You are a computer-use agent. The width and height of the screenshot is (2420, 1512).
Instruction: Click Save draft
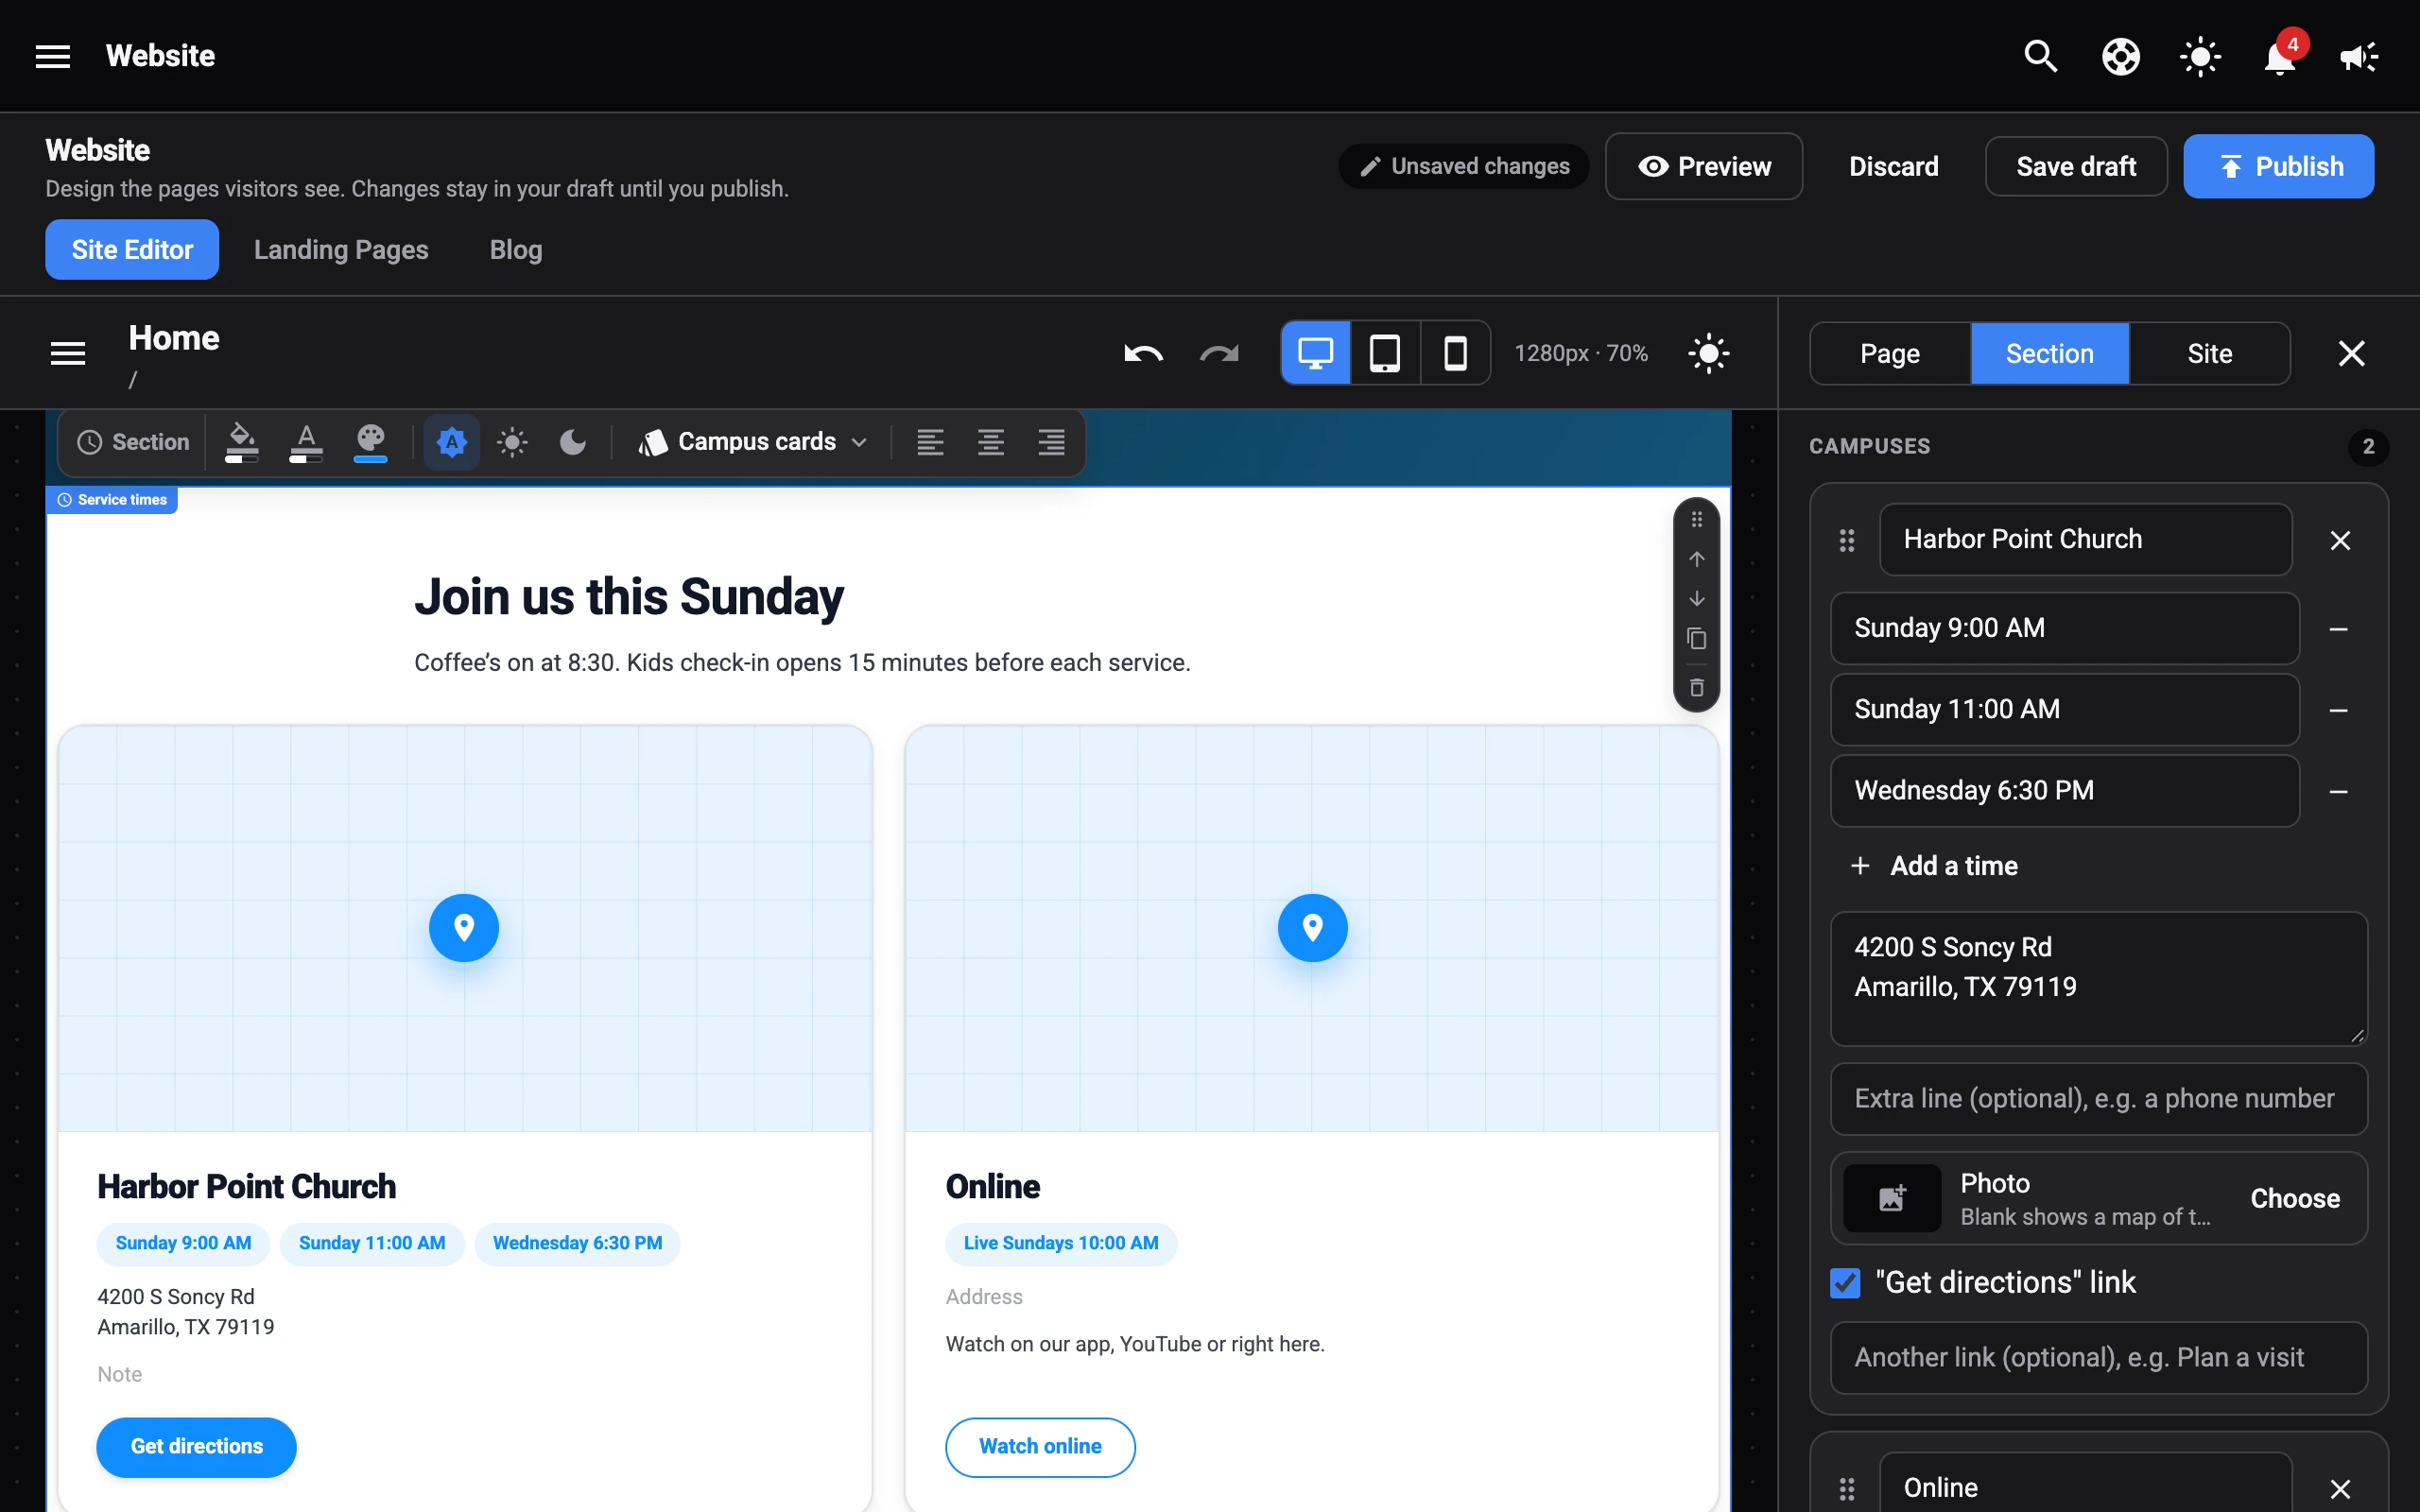2076,166
